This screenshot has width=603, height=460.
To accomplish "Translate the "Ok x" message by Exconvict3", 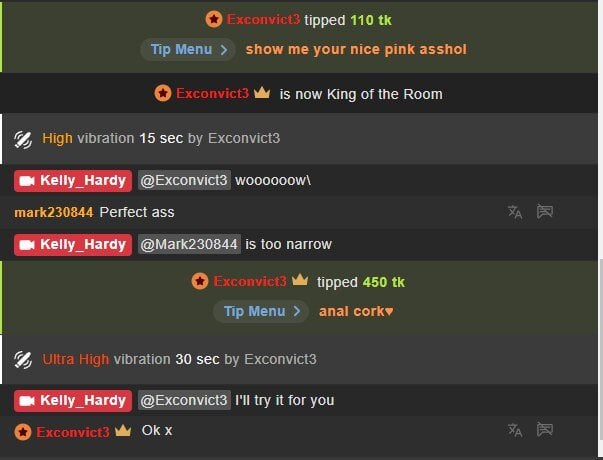I will tap(515, 430).
